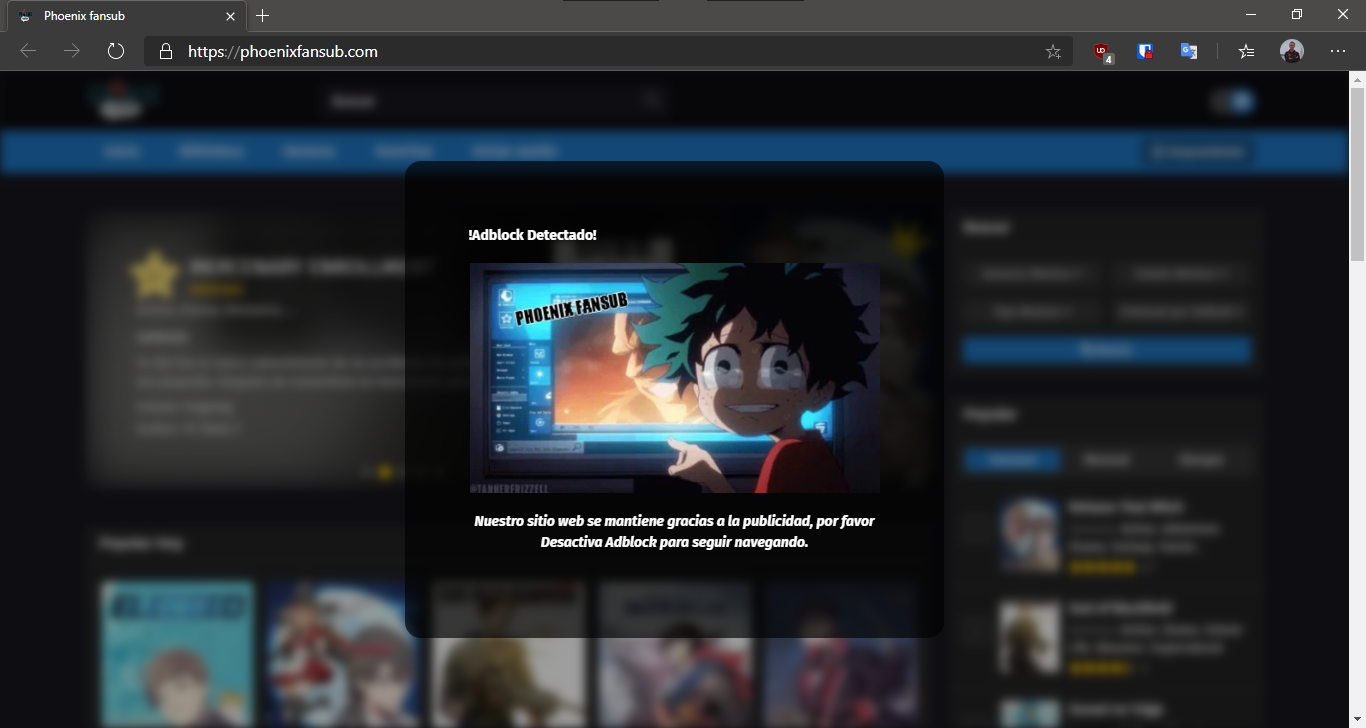Click the grayed-out forward arrow in the toolbar
This screenshot has height=728, width=1366.
[x=72, y=51]
